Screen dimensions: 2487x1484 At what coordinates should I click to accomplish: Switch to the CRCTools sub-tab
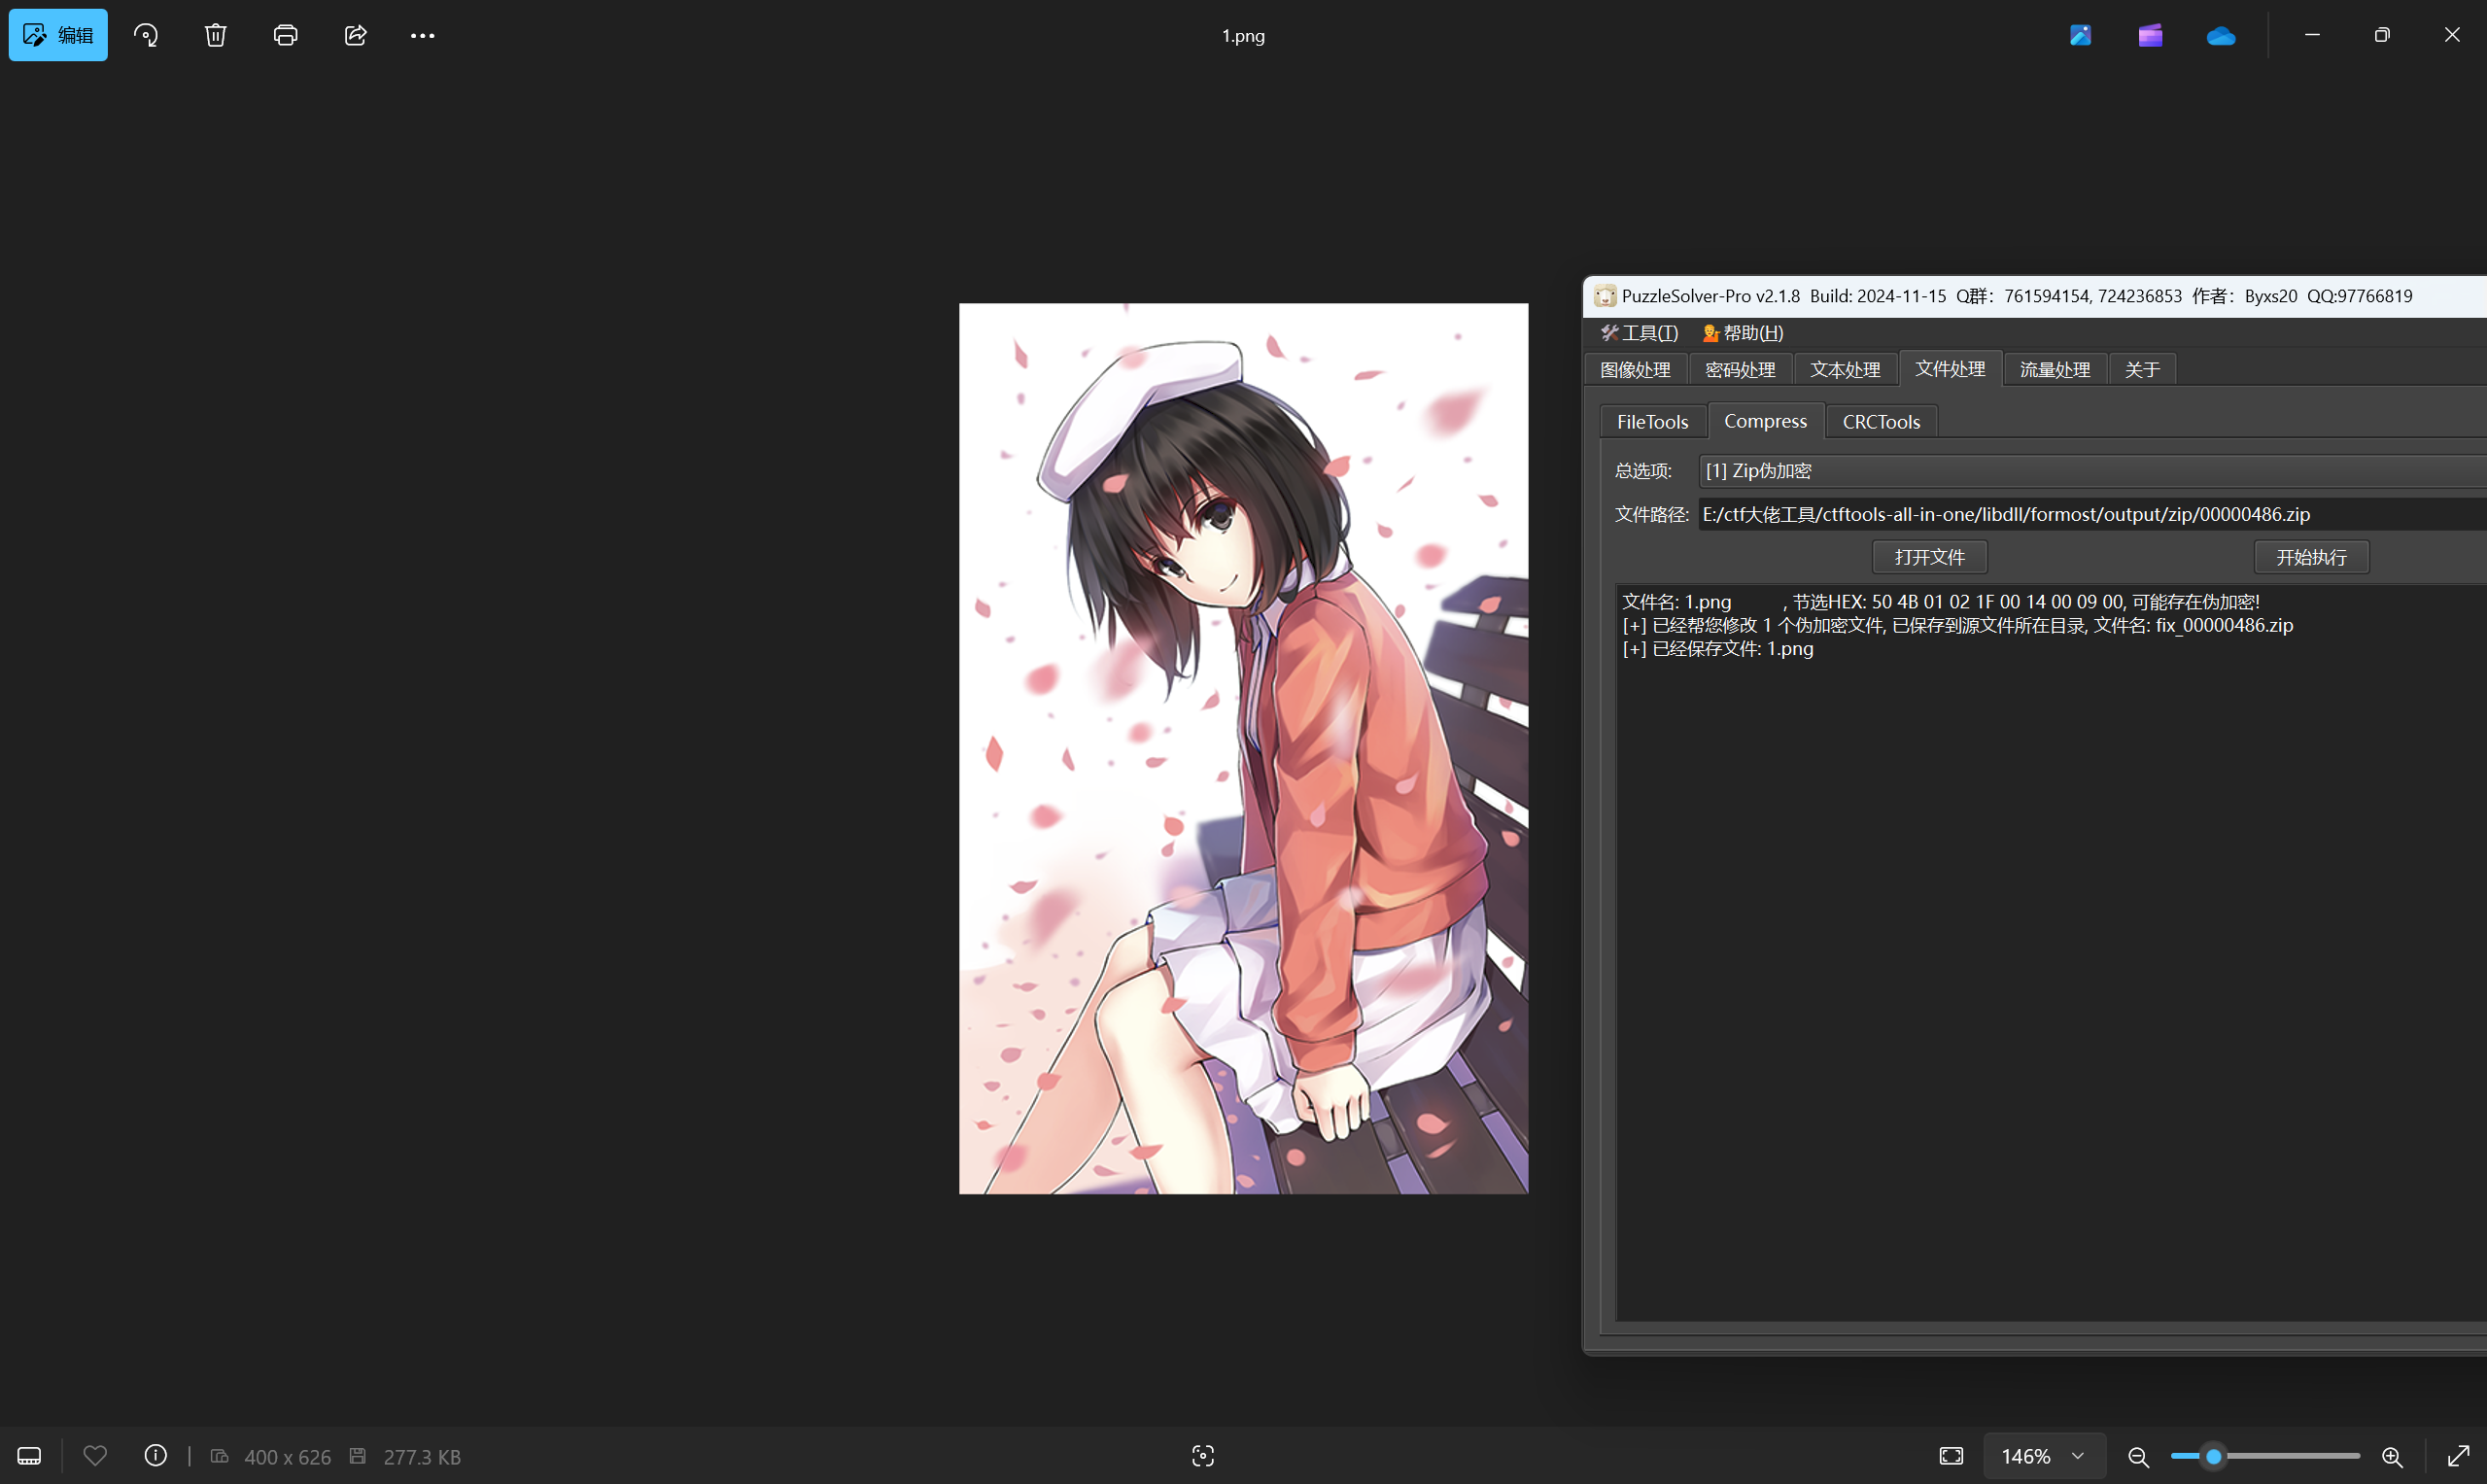click(1881, 421)
